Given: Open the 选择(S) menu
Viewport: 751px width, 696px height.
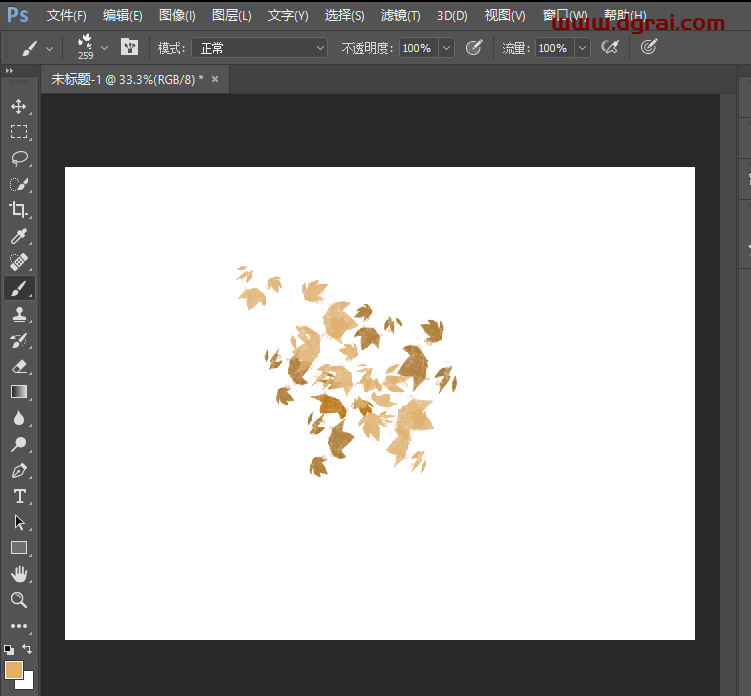Looking at the screenshot, I should pyautogui.click(x=344, y=15).
